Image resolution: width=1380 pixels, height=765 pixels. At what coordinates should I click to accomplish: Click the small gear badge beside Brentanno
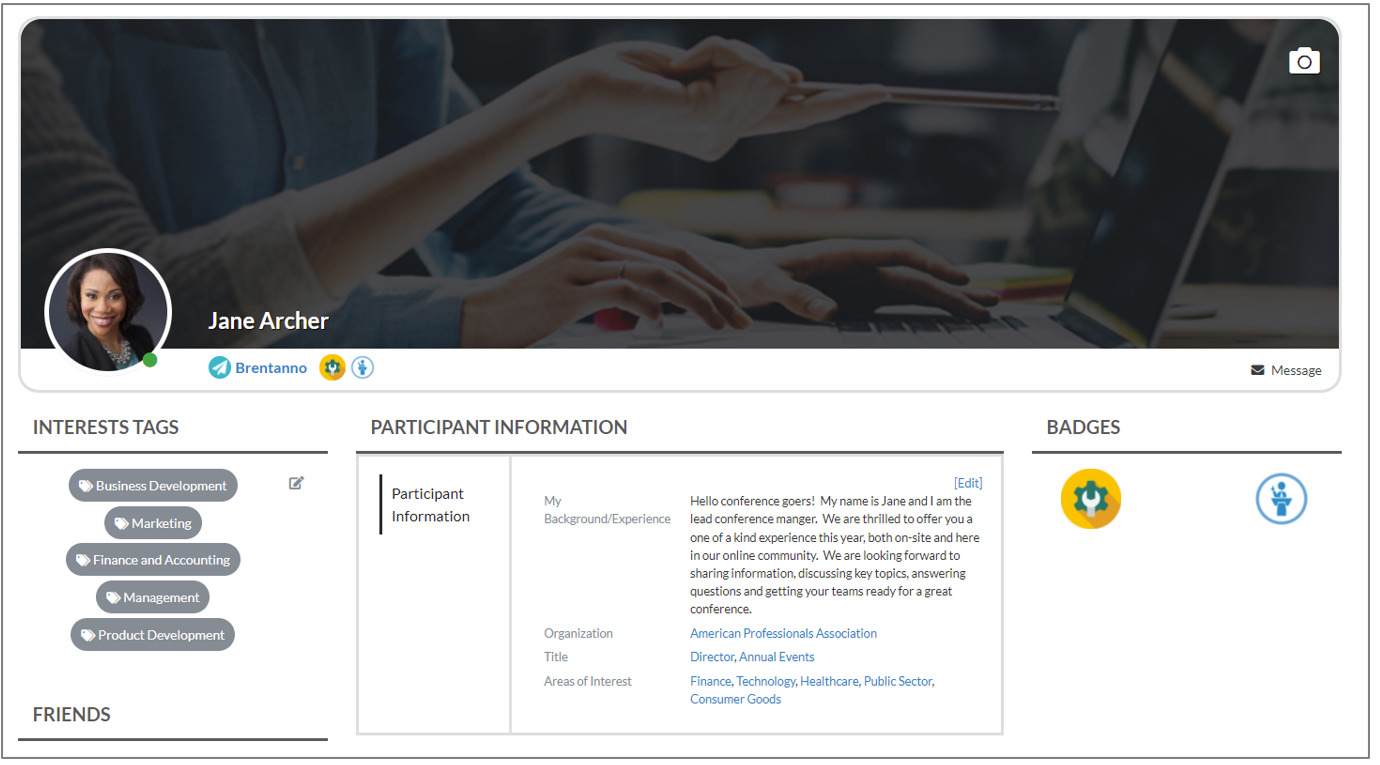click(332, 368)
